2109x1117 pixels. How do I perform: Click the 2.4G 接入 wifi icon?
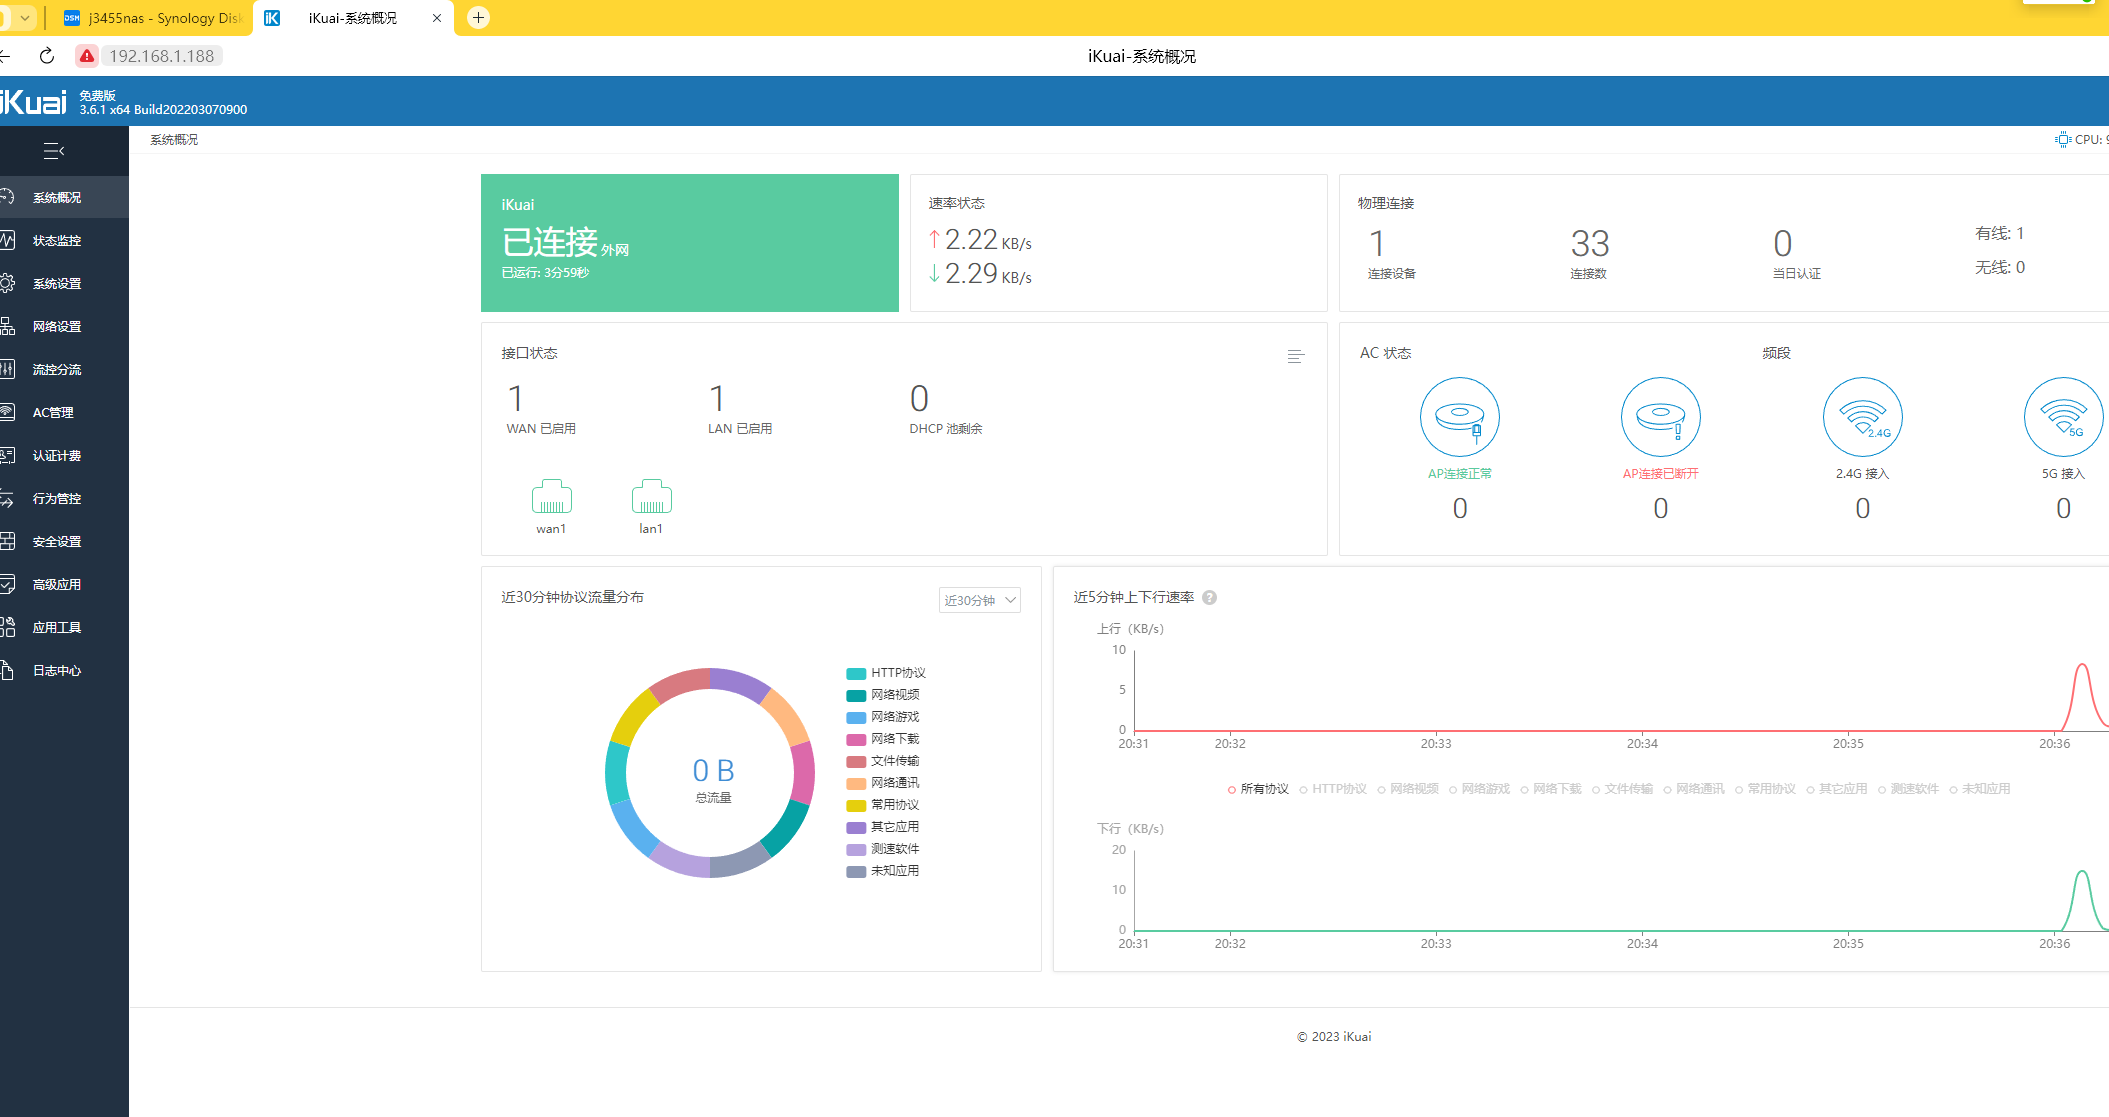(1863, 417)
